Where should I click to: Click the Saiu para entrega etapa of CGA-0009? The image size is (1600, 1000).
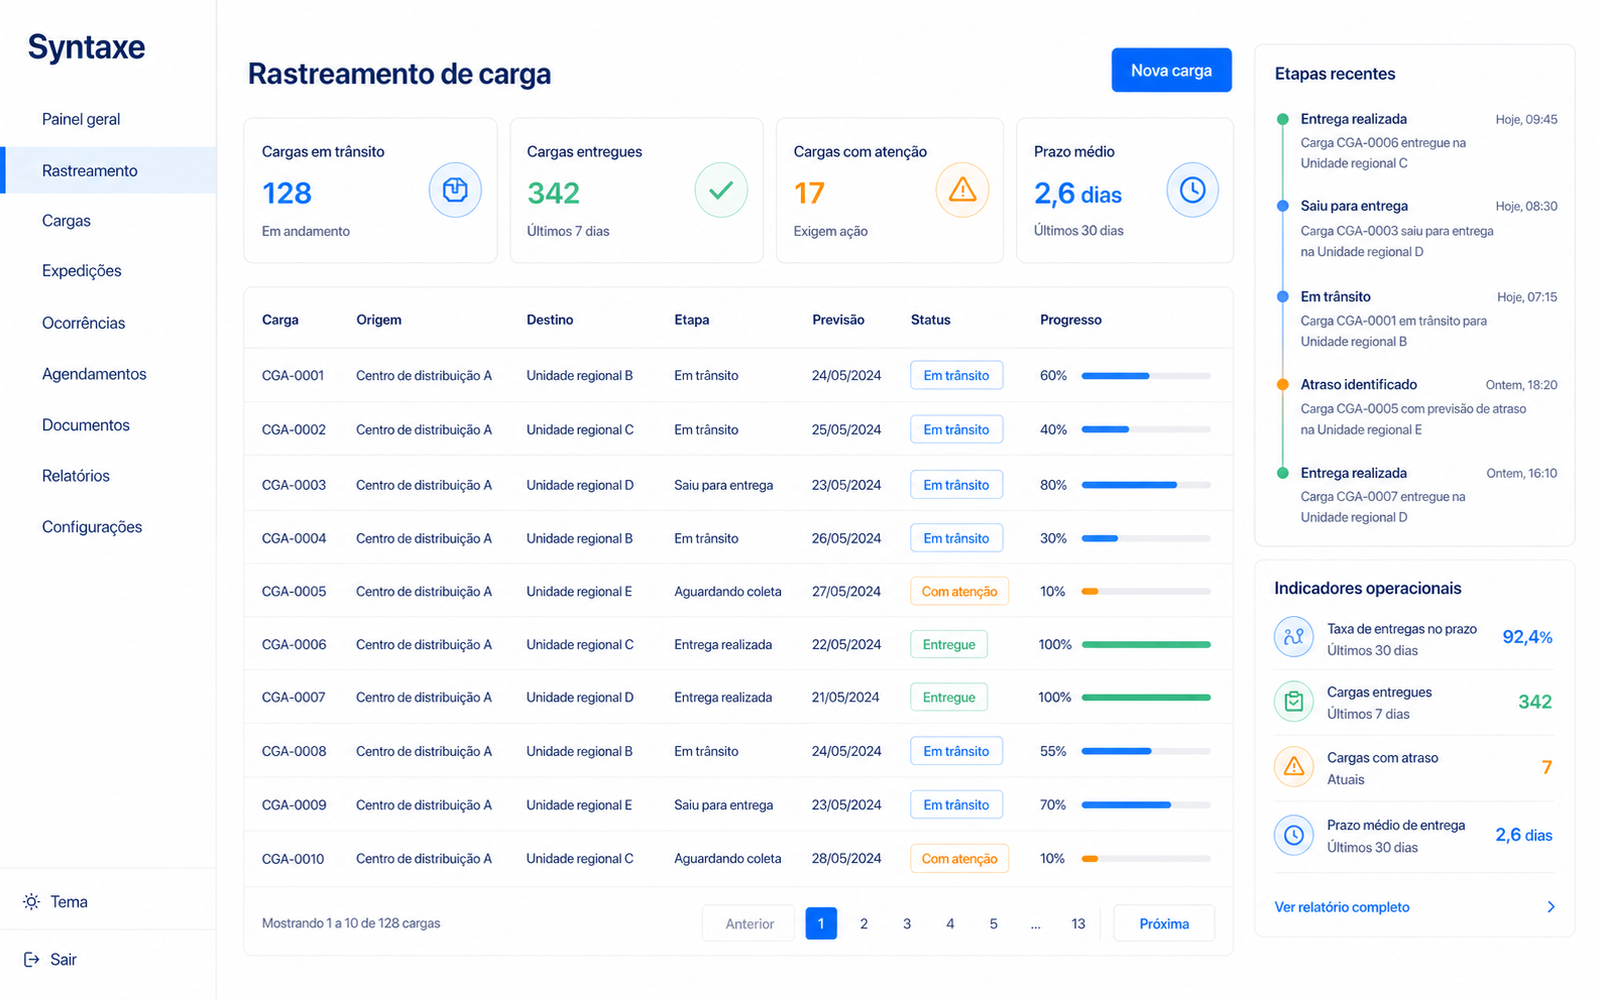(723, 805)
